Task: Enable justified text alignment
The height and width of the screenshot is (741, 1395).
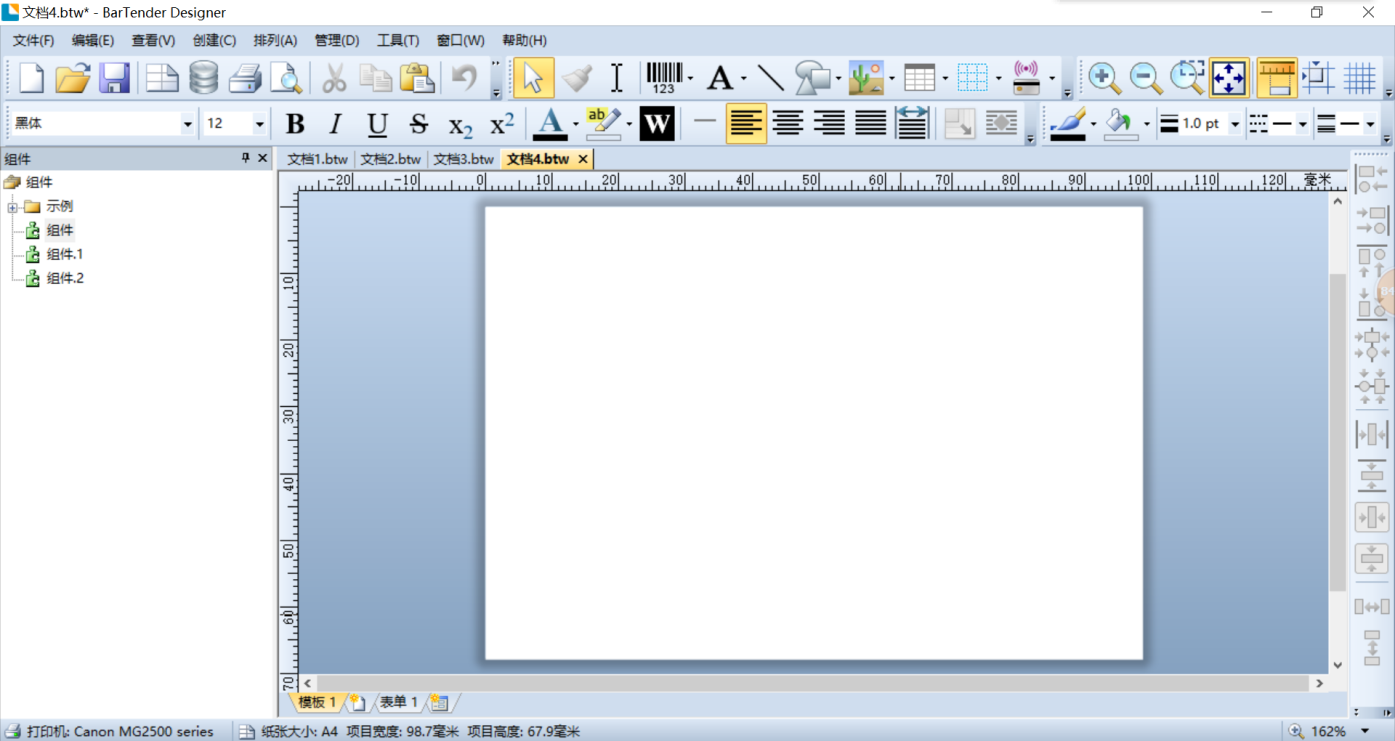Action: coord(871,124)
